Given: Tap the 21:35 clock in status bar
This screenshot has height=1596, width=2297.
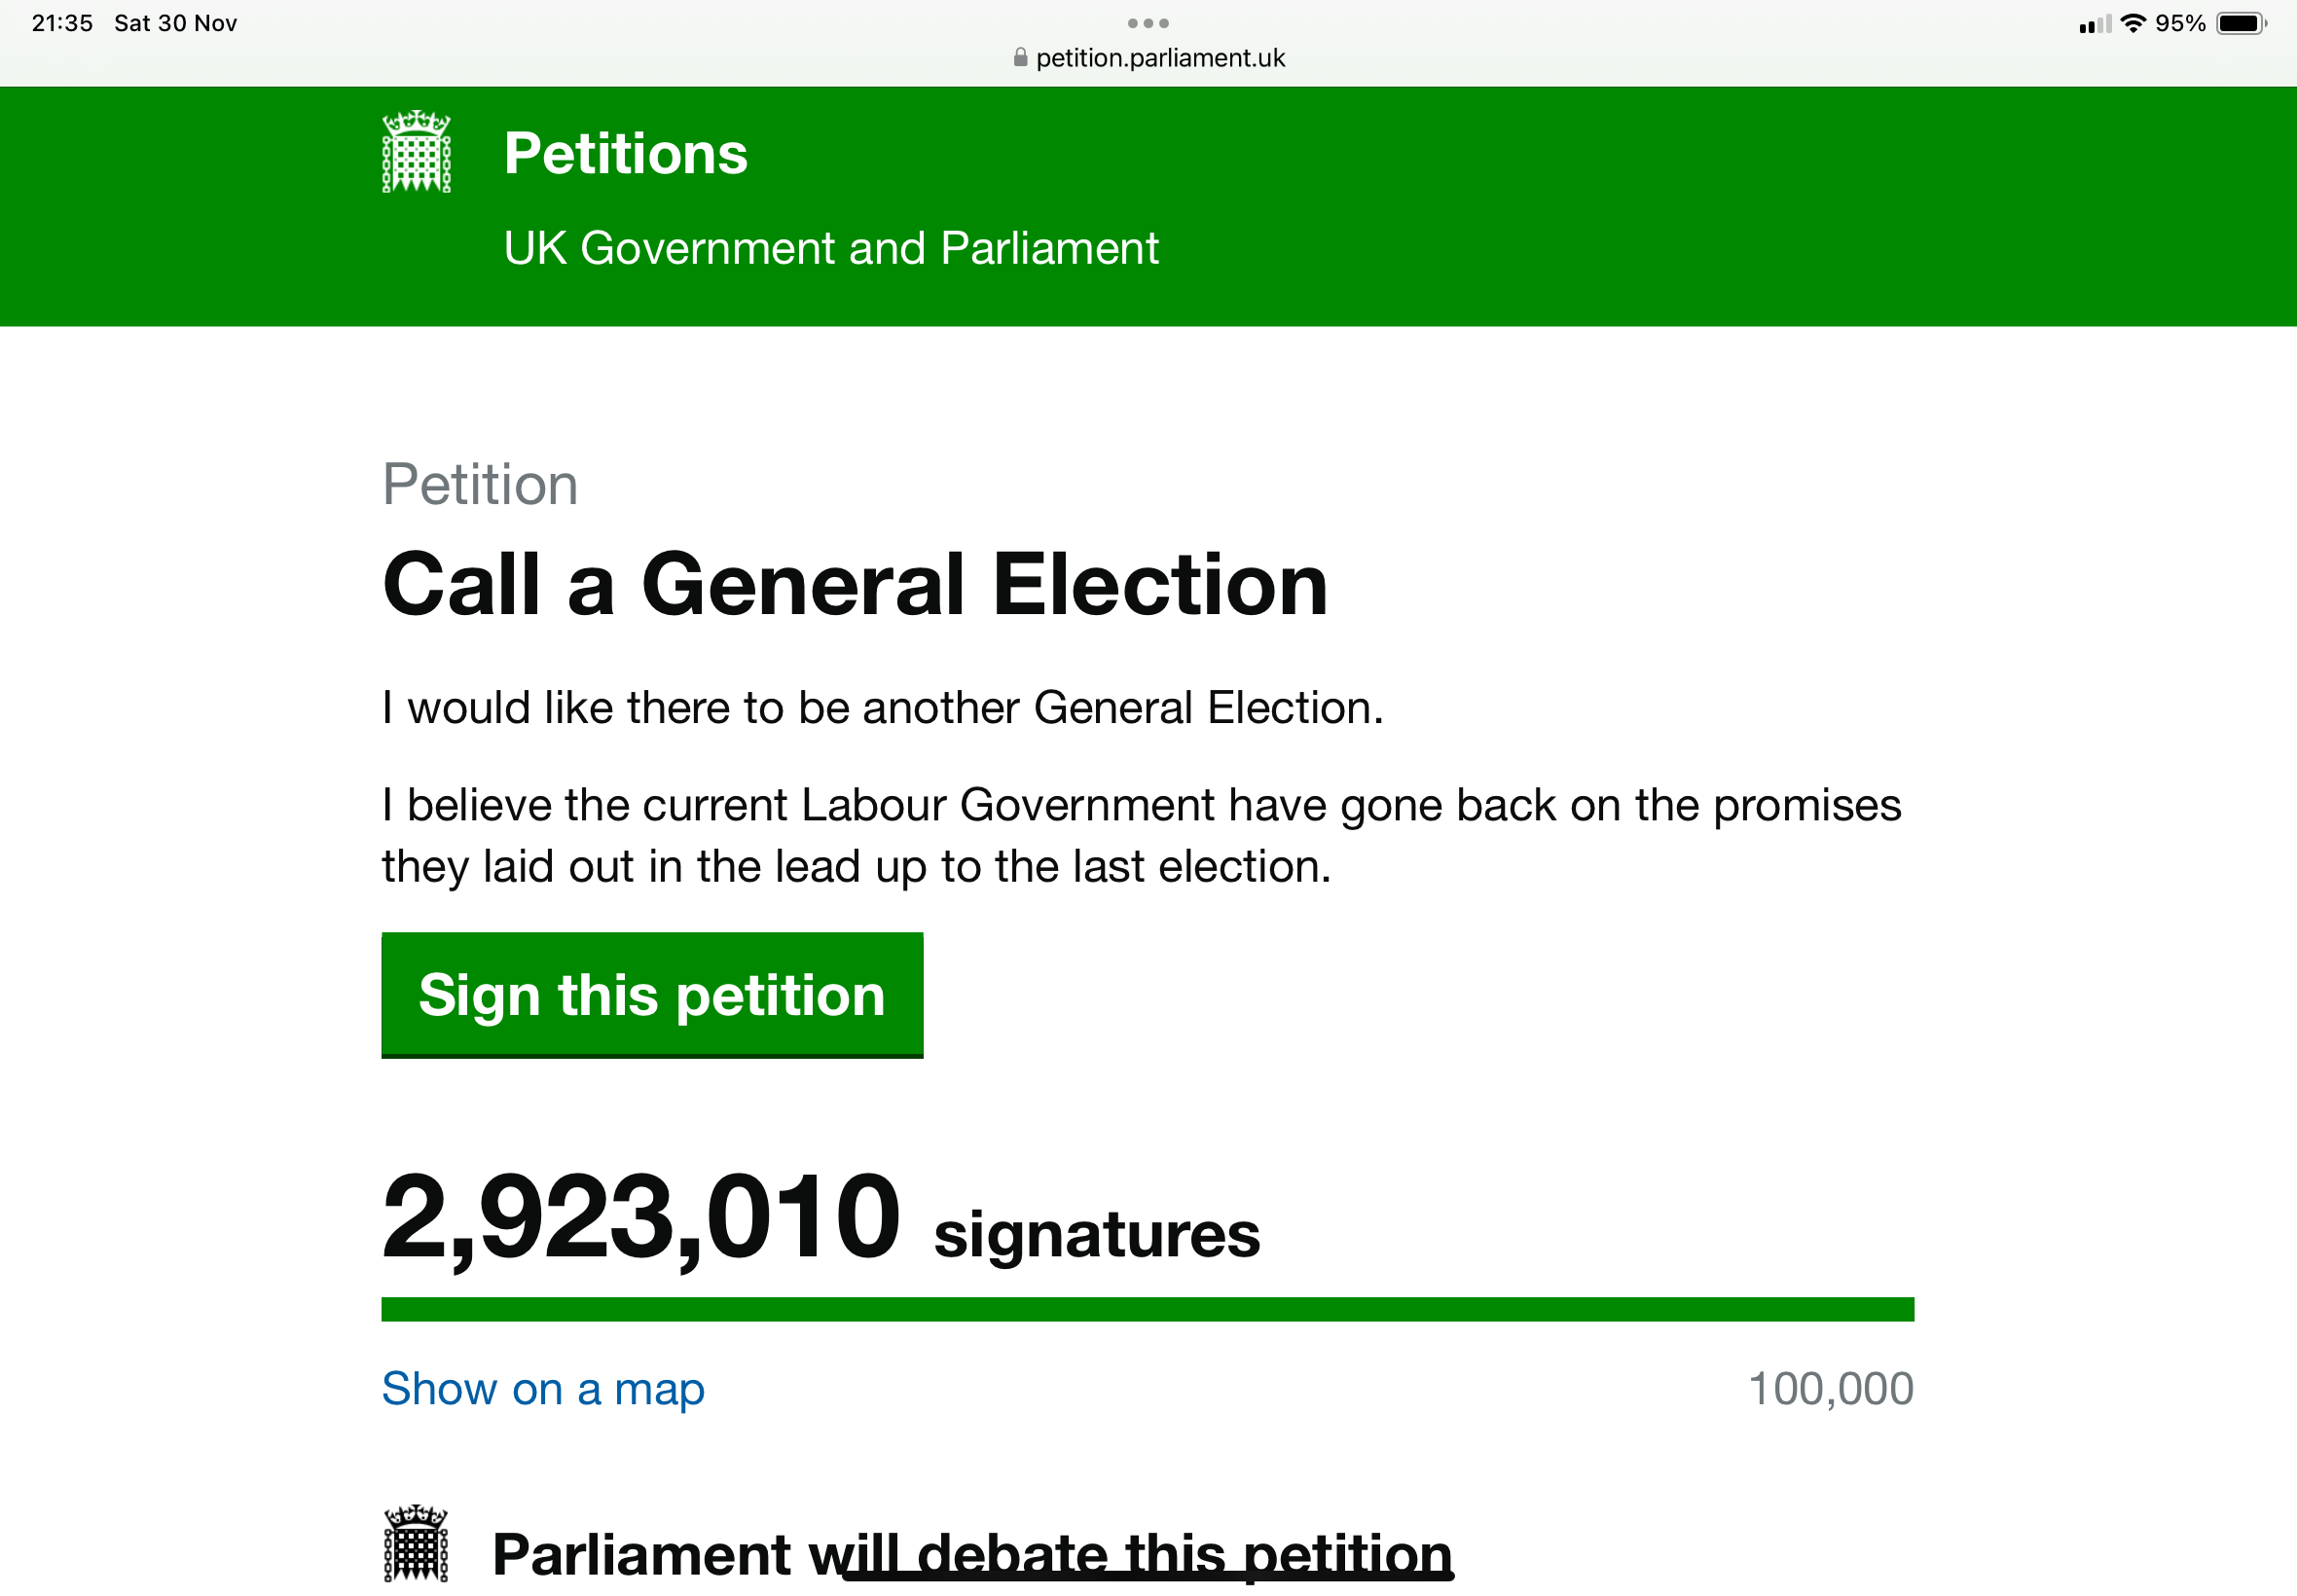Looking at the screenshot, I should tap(62, 23).
